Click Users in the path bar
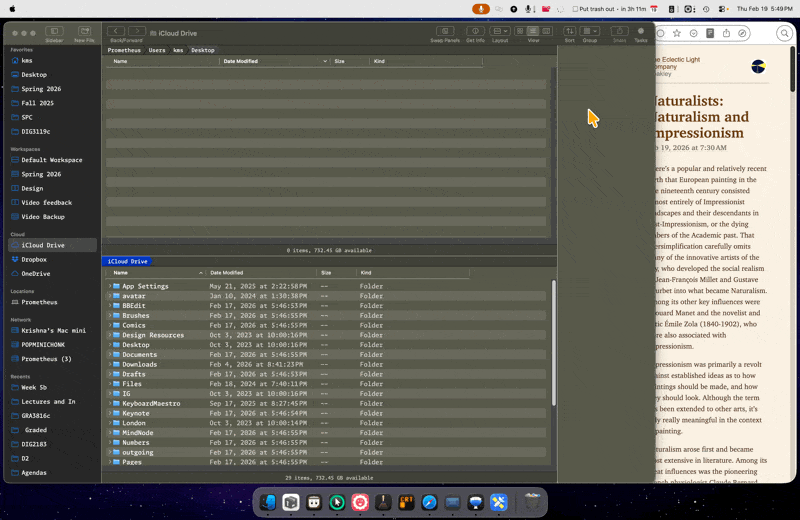This screenshot has width=800, height=520. (x=157, y=50)
